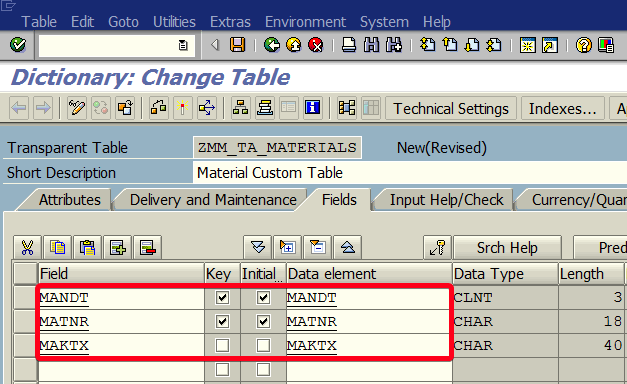627x384 pixels.
Task: Click the Indexes... button
Action: pos(563,108)
